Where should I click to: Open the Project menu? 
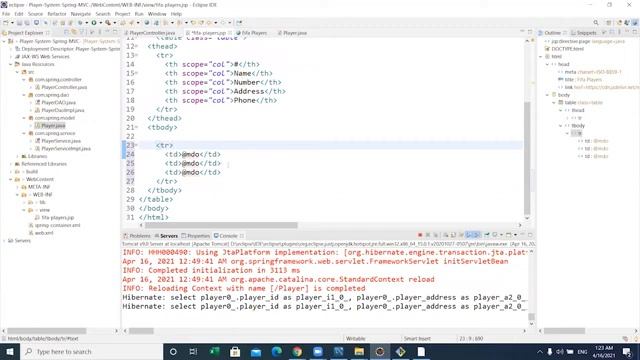coord(122,14)
